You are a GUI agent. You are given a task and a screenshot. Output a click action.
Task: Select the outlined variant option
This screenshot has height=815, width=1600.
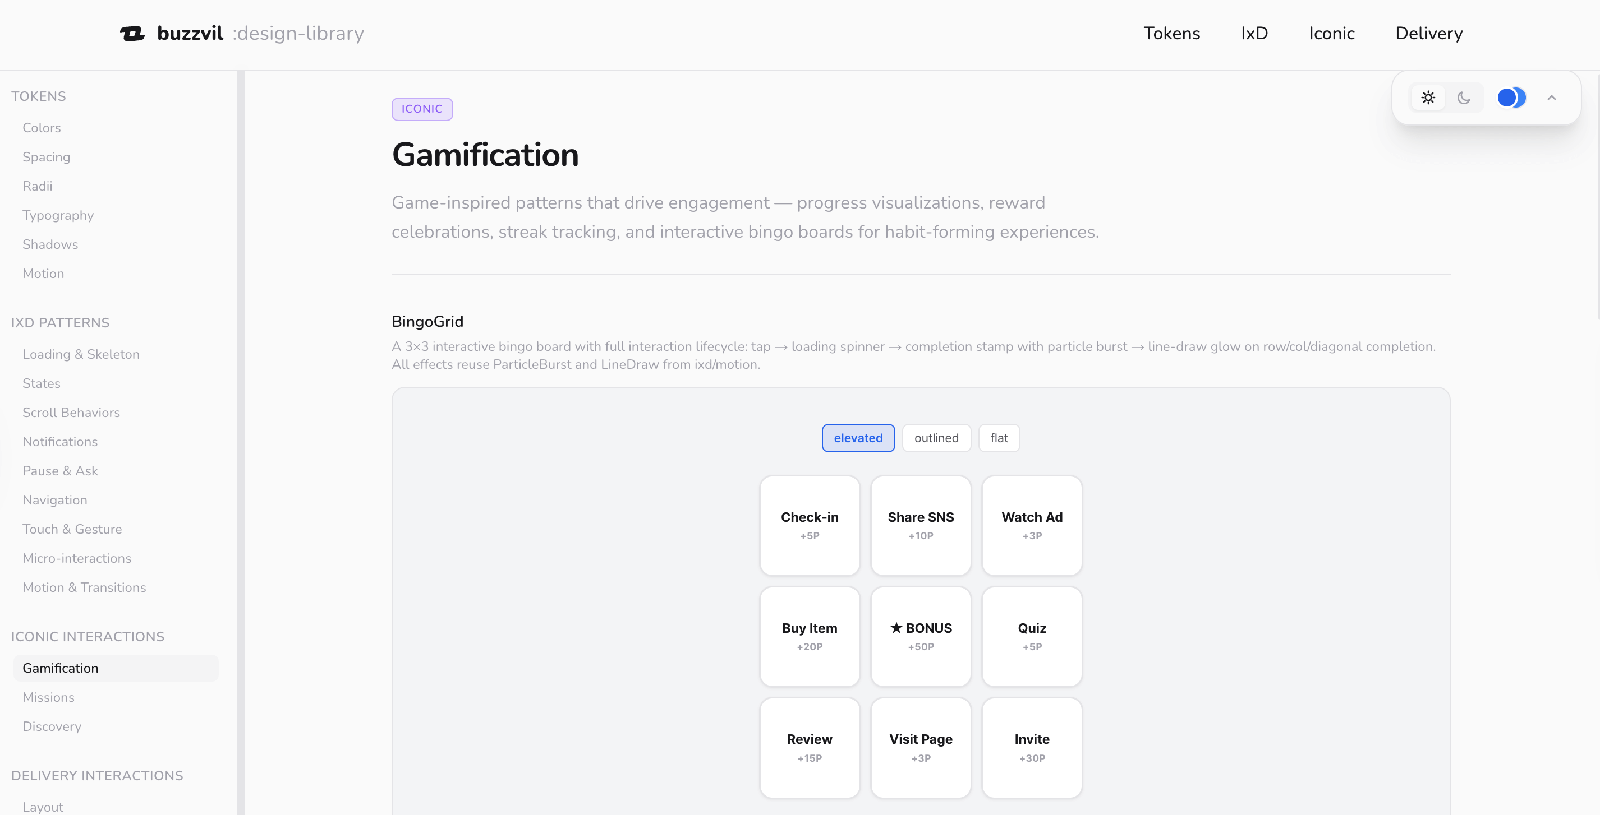tap(936, 438)
